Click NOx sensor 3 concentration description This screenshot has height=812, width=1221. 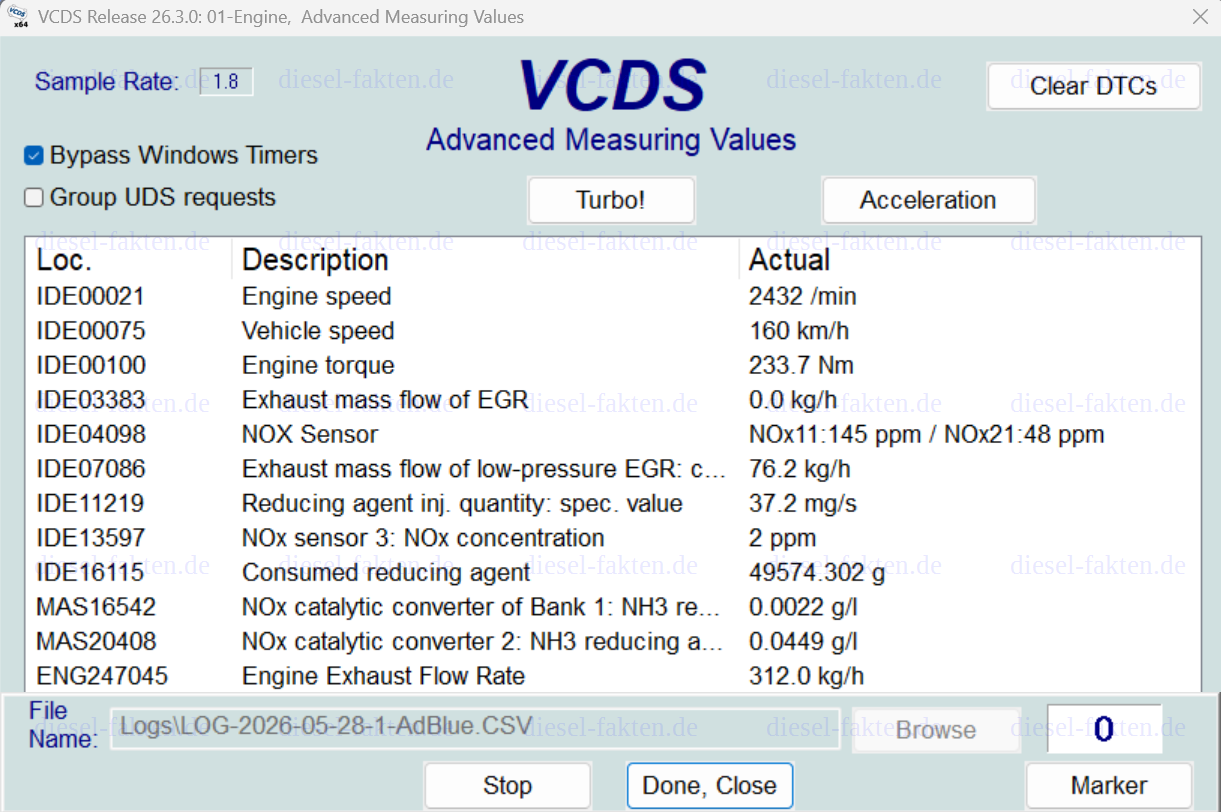click(x=423, y=538)
